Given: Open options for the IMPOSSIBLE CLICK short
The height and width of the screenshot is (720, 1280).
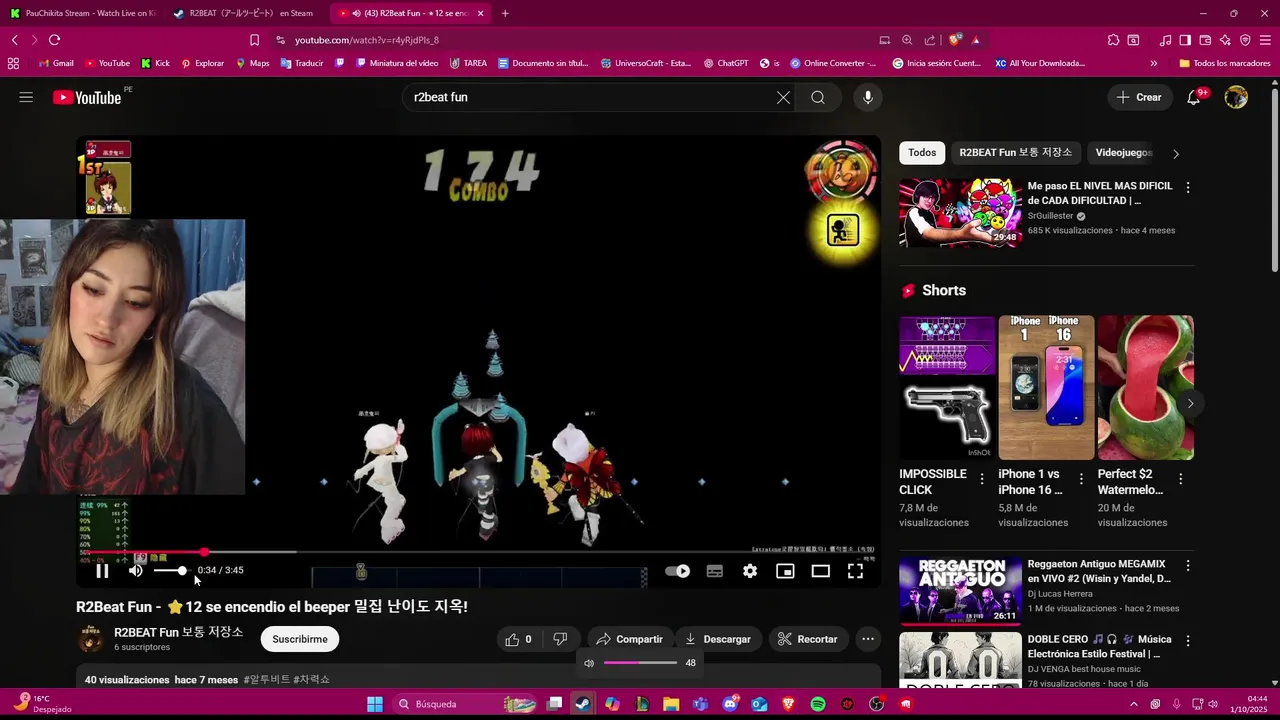Looking at the screenshot, I should click(x=982, y=479).
